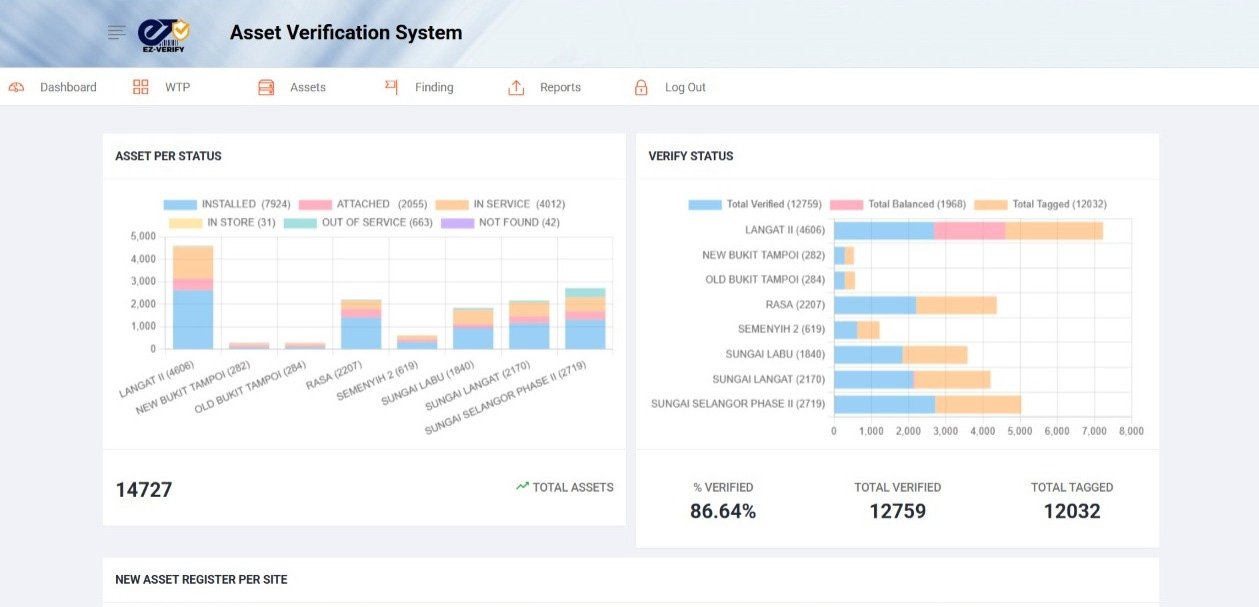Toggle Total Tagged legend item

click(x=1040, y=204)
